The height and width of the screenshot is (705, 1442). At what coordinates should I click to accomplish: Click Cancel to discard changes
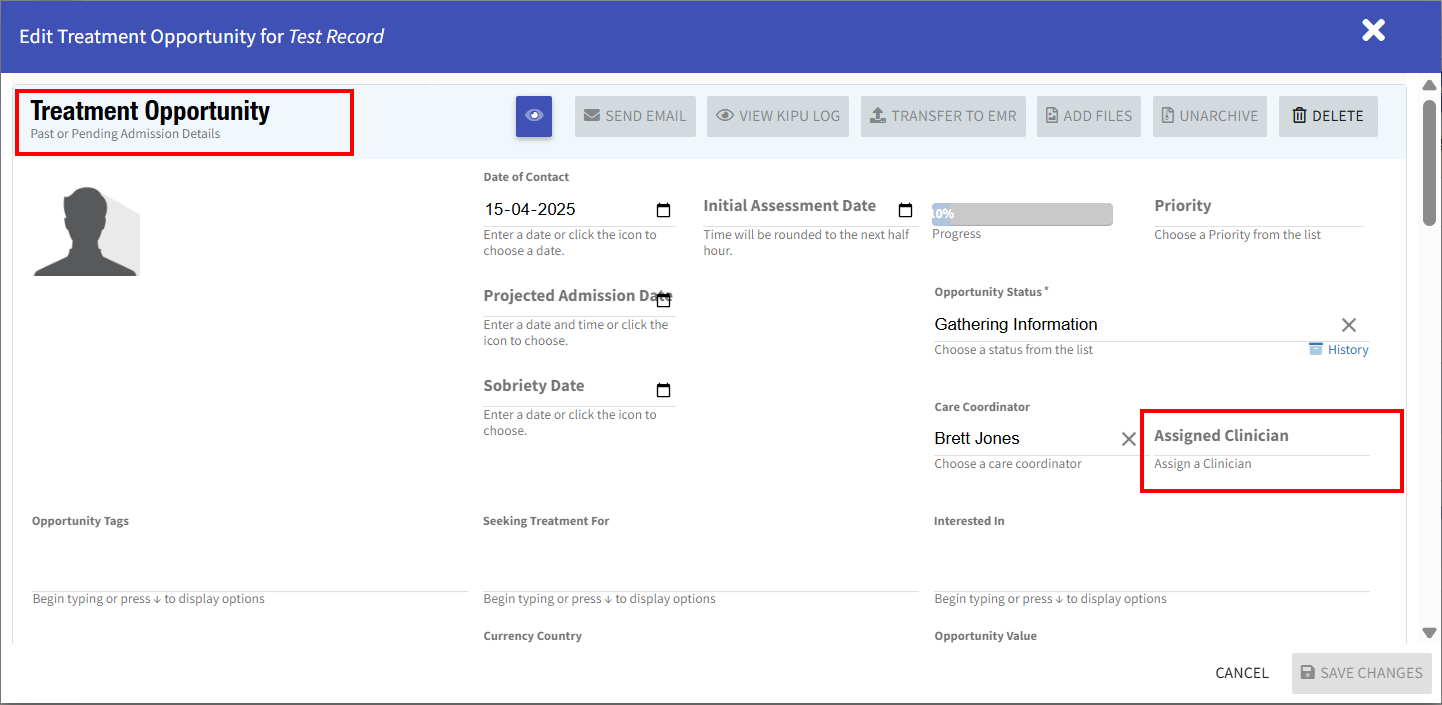coord(1241,673)
